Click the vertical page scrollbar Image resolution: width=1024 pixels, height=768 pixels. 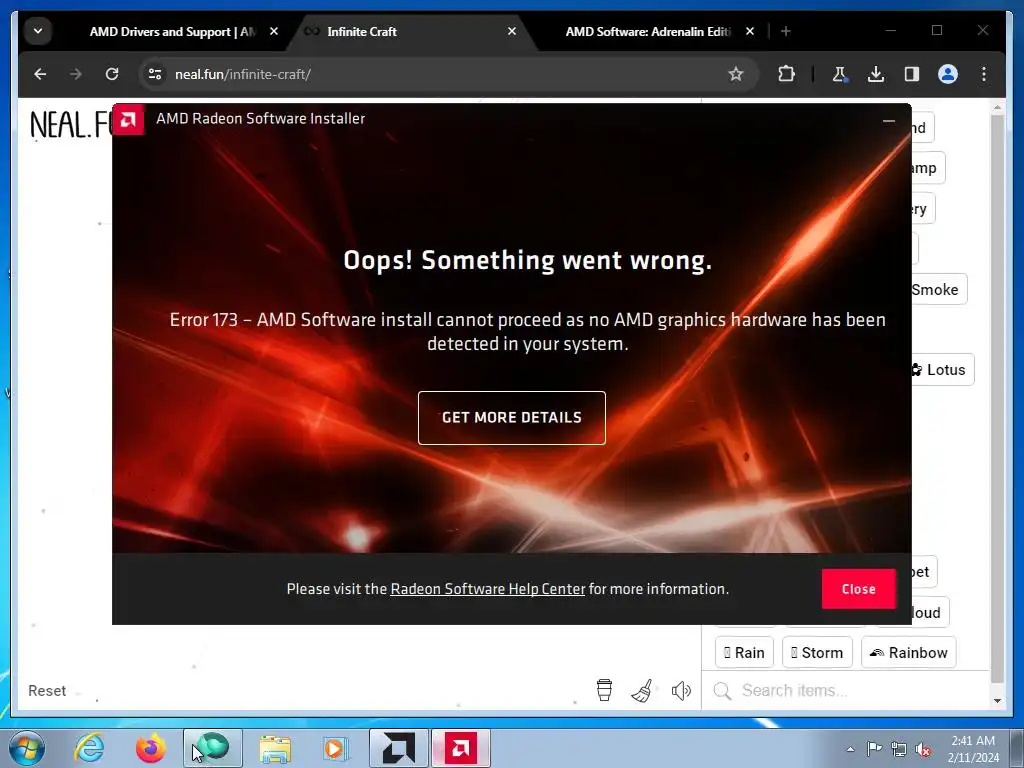pyautogui.click(x=997, y=398)
